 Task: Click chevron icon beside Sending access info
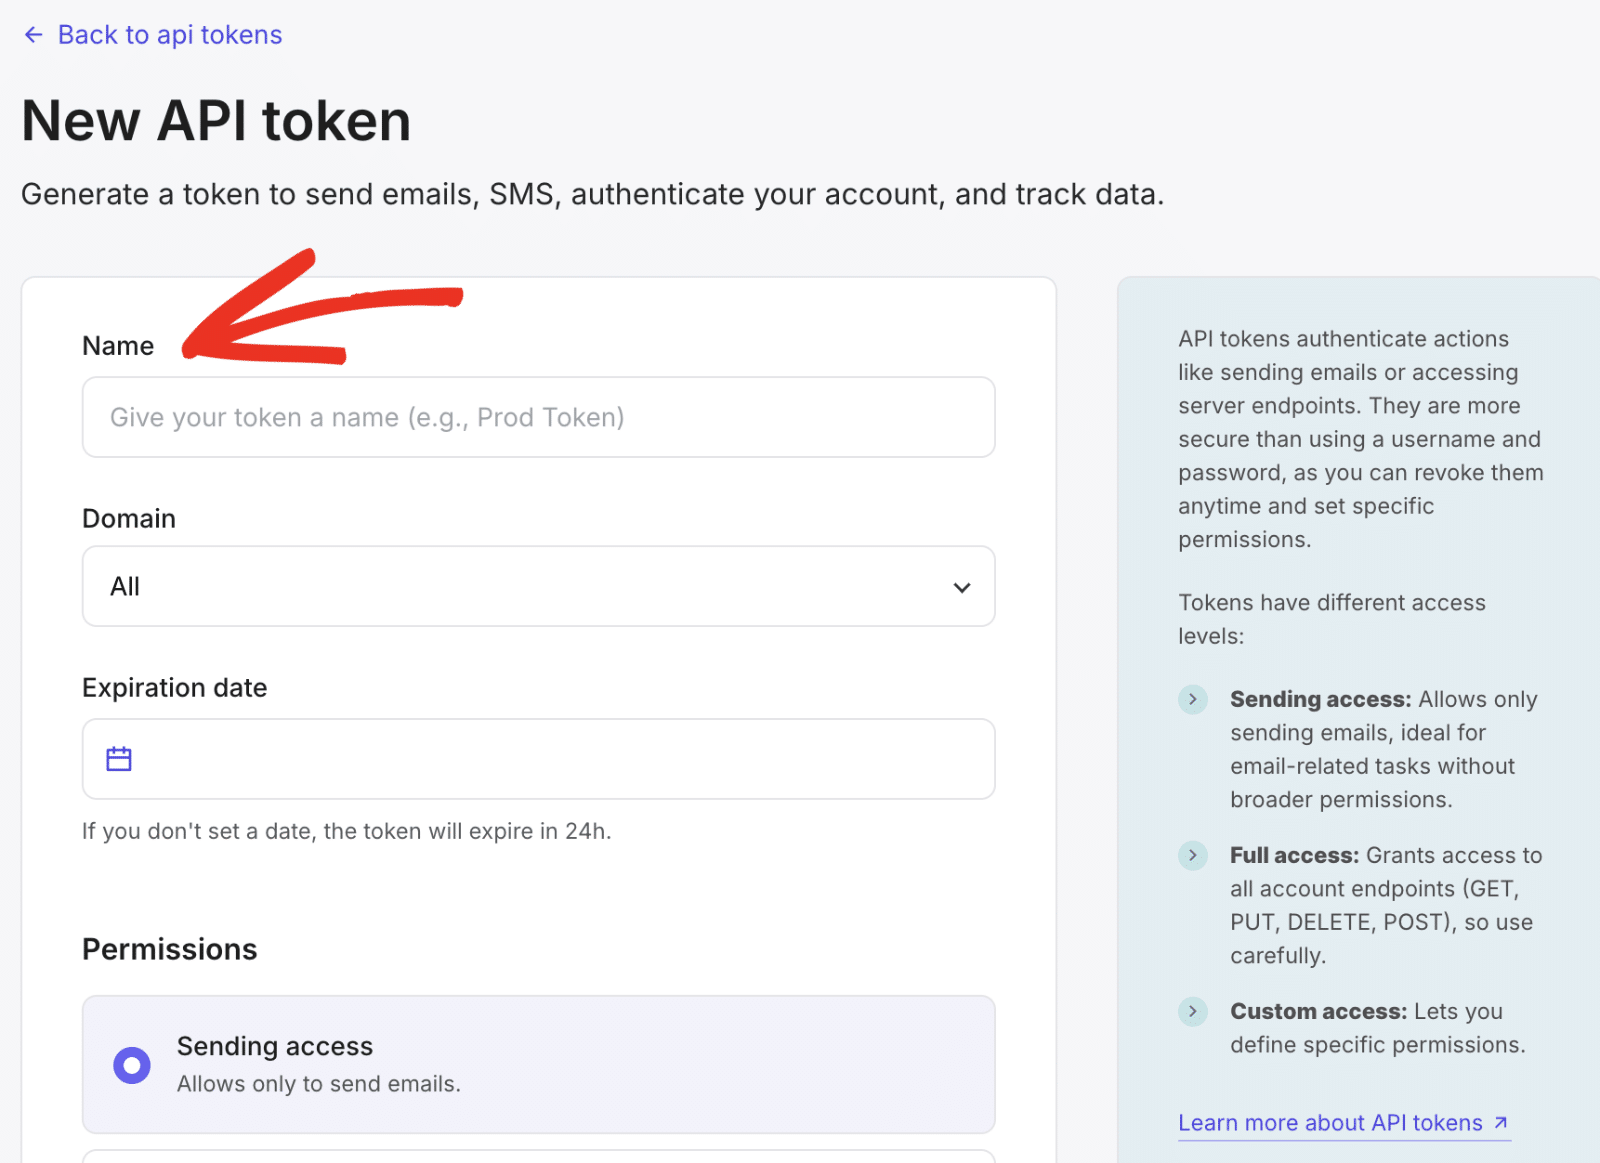point(1193,699)
